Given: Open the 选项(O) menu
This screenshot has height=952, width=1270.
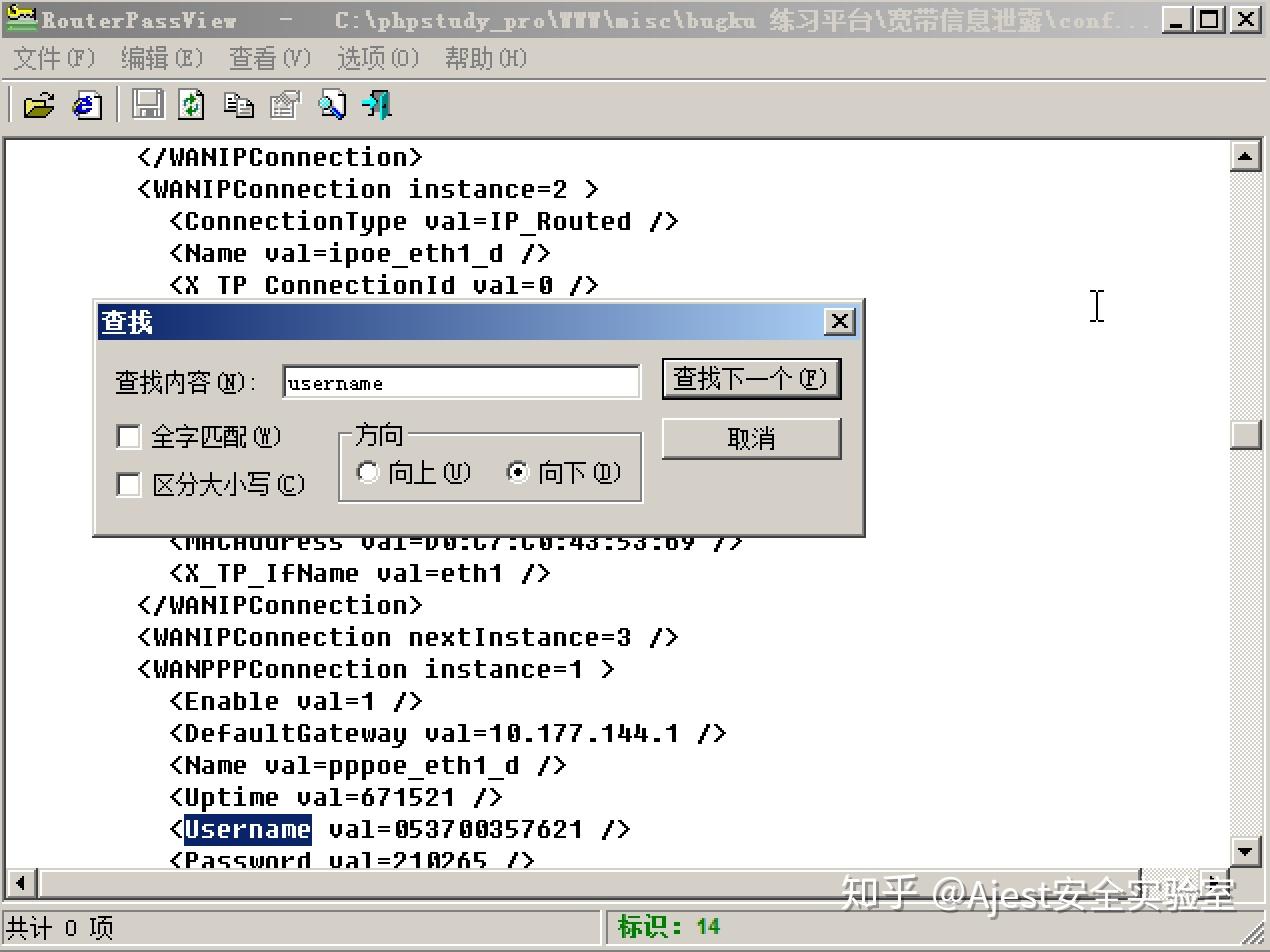Looking at the screenshot, I should coord(377,58).
